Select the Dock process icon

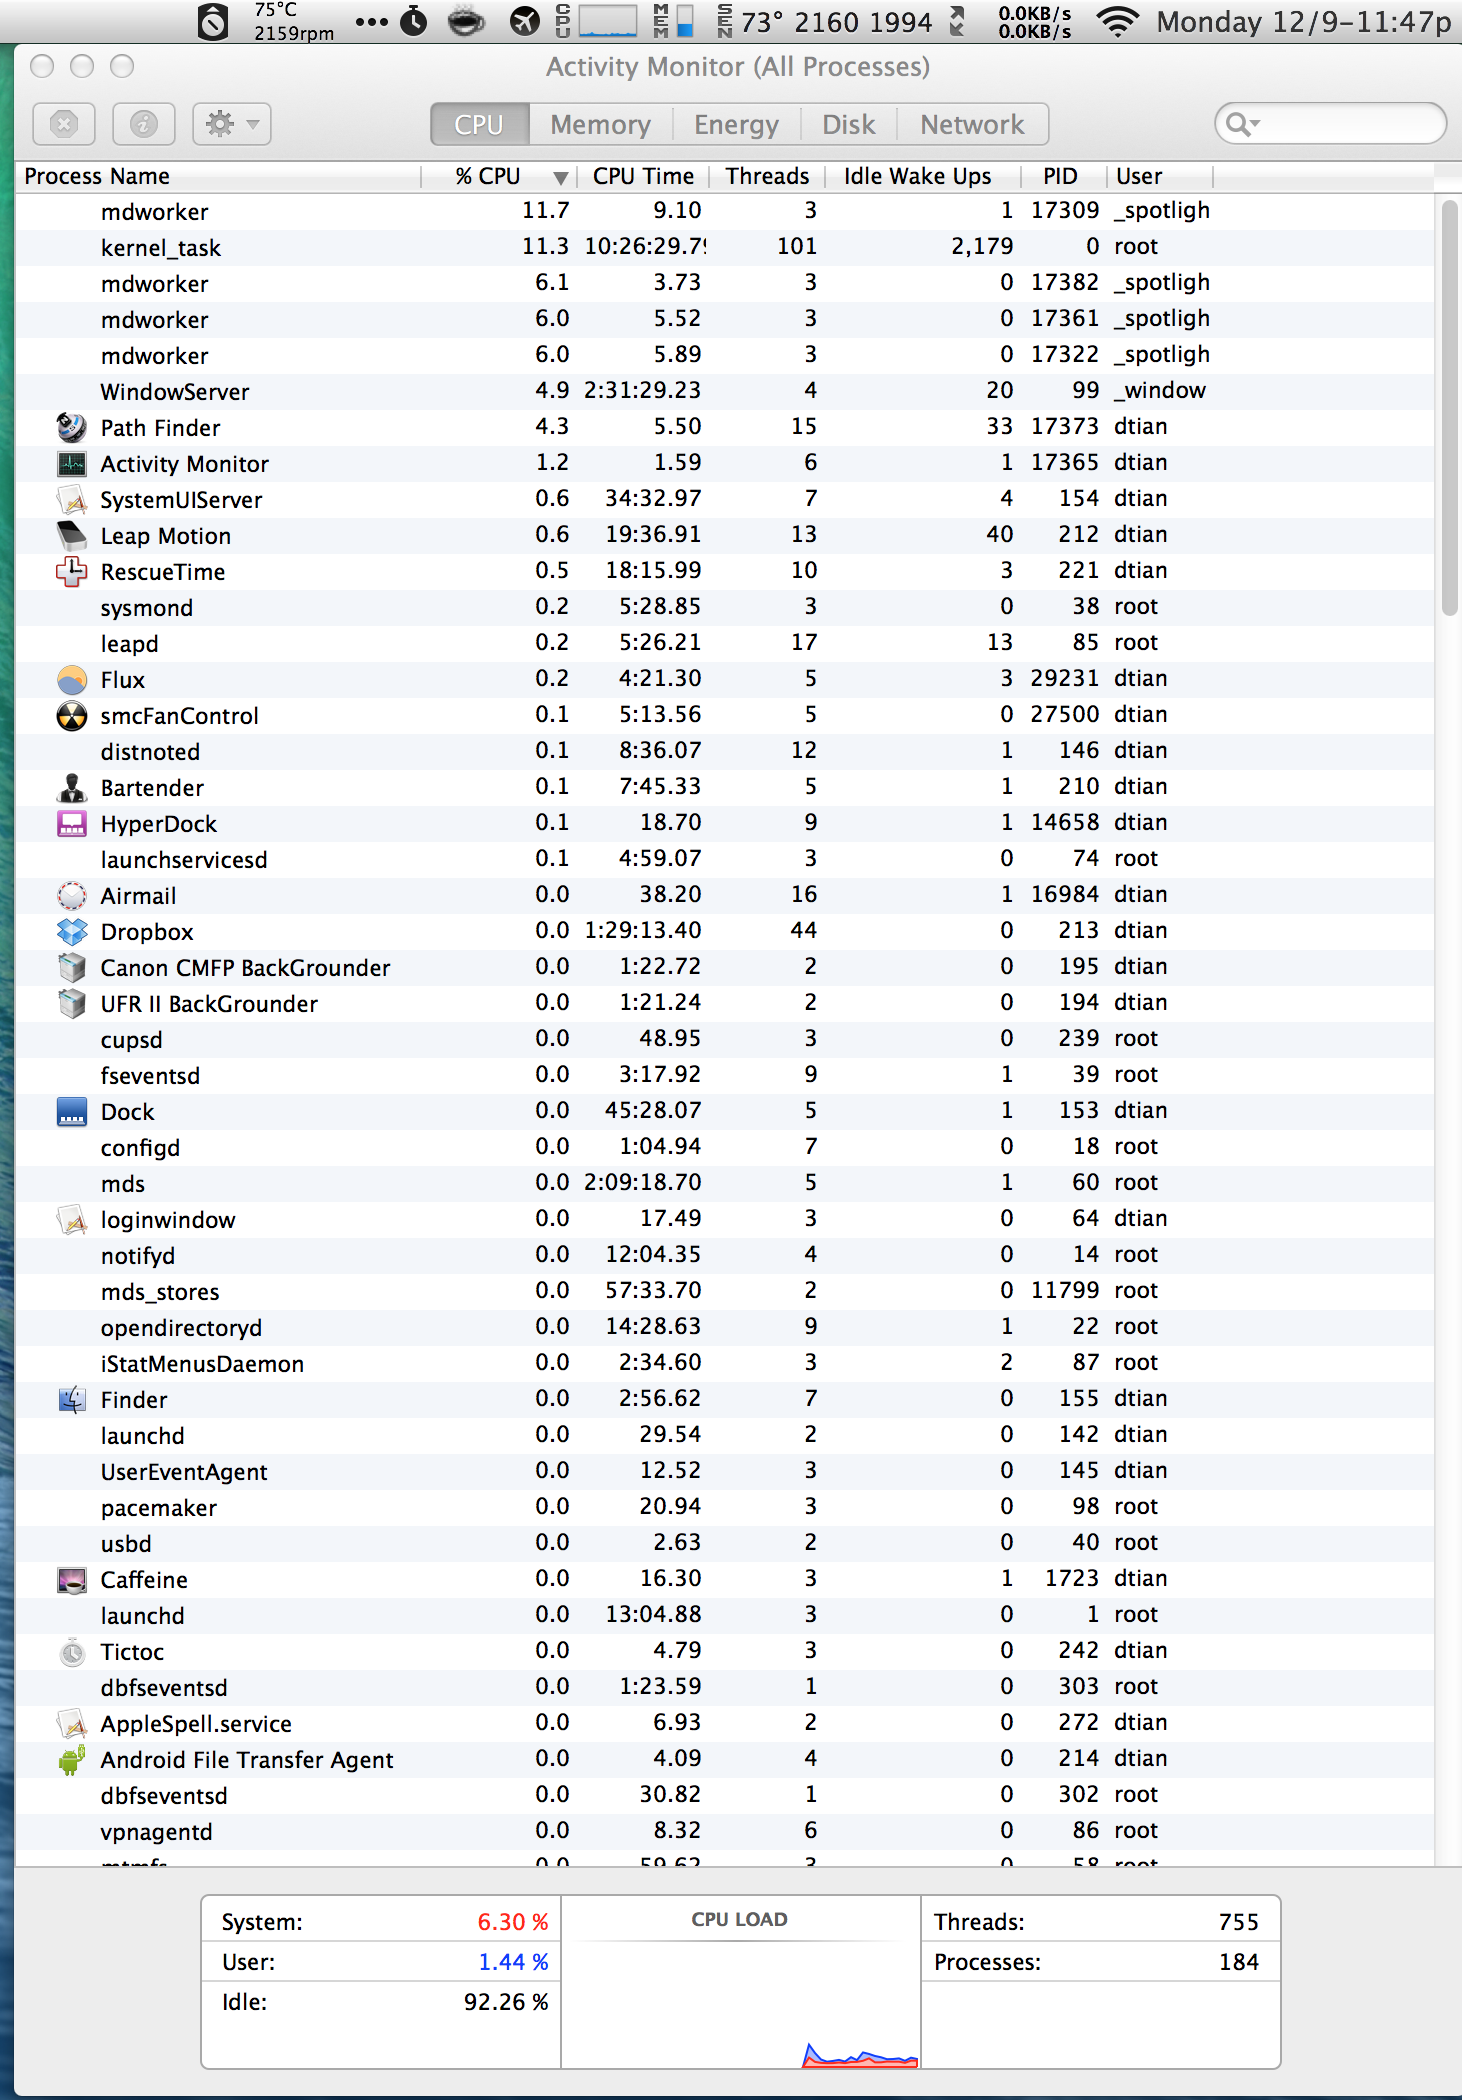click(72, 1112)
